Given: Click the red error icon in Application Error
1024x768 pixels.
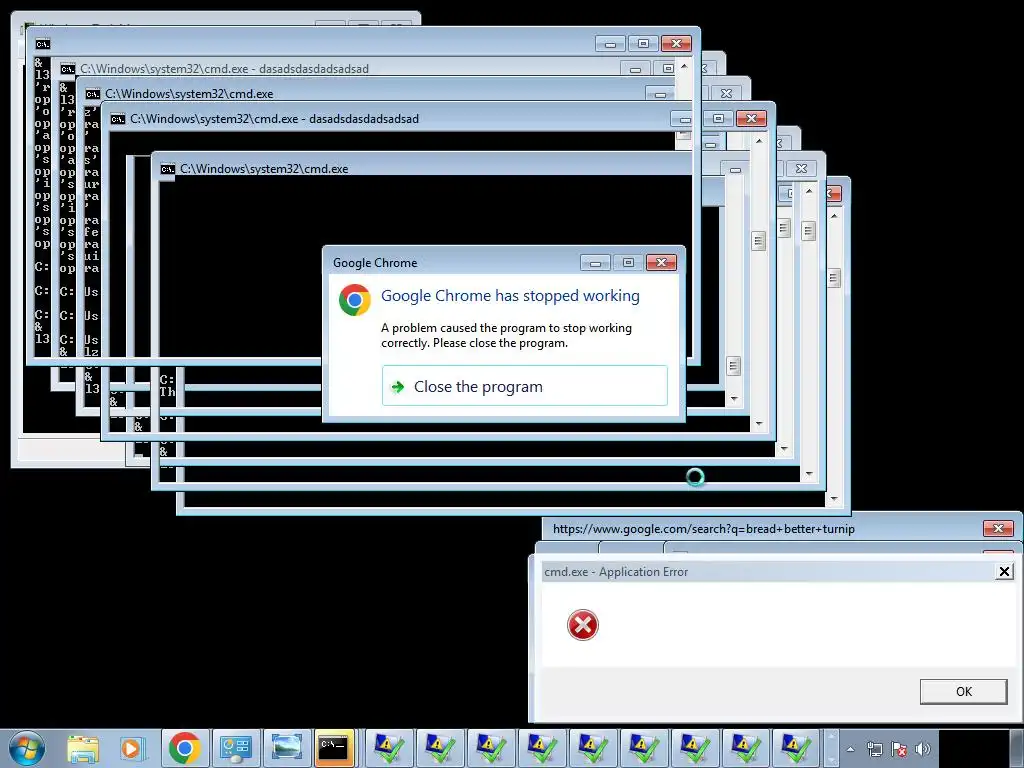Looking at the screenshot, I should 583,625.
